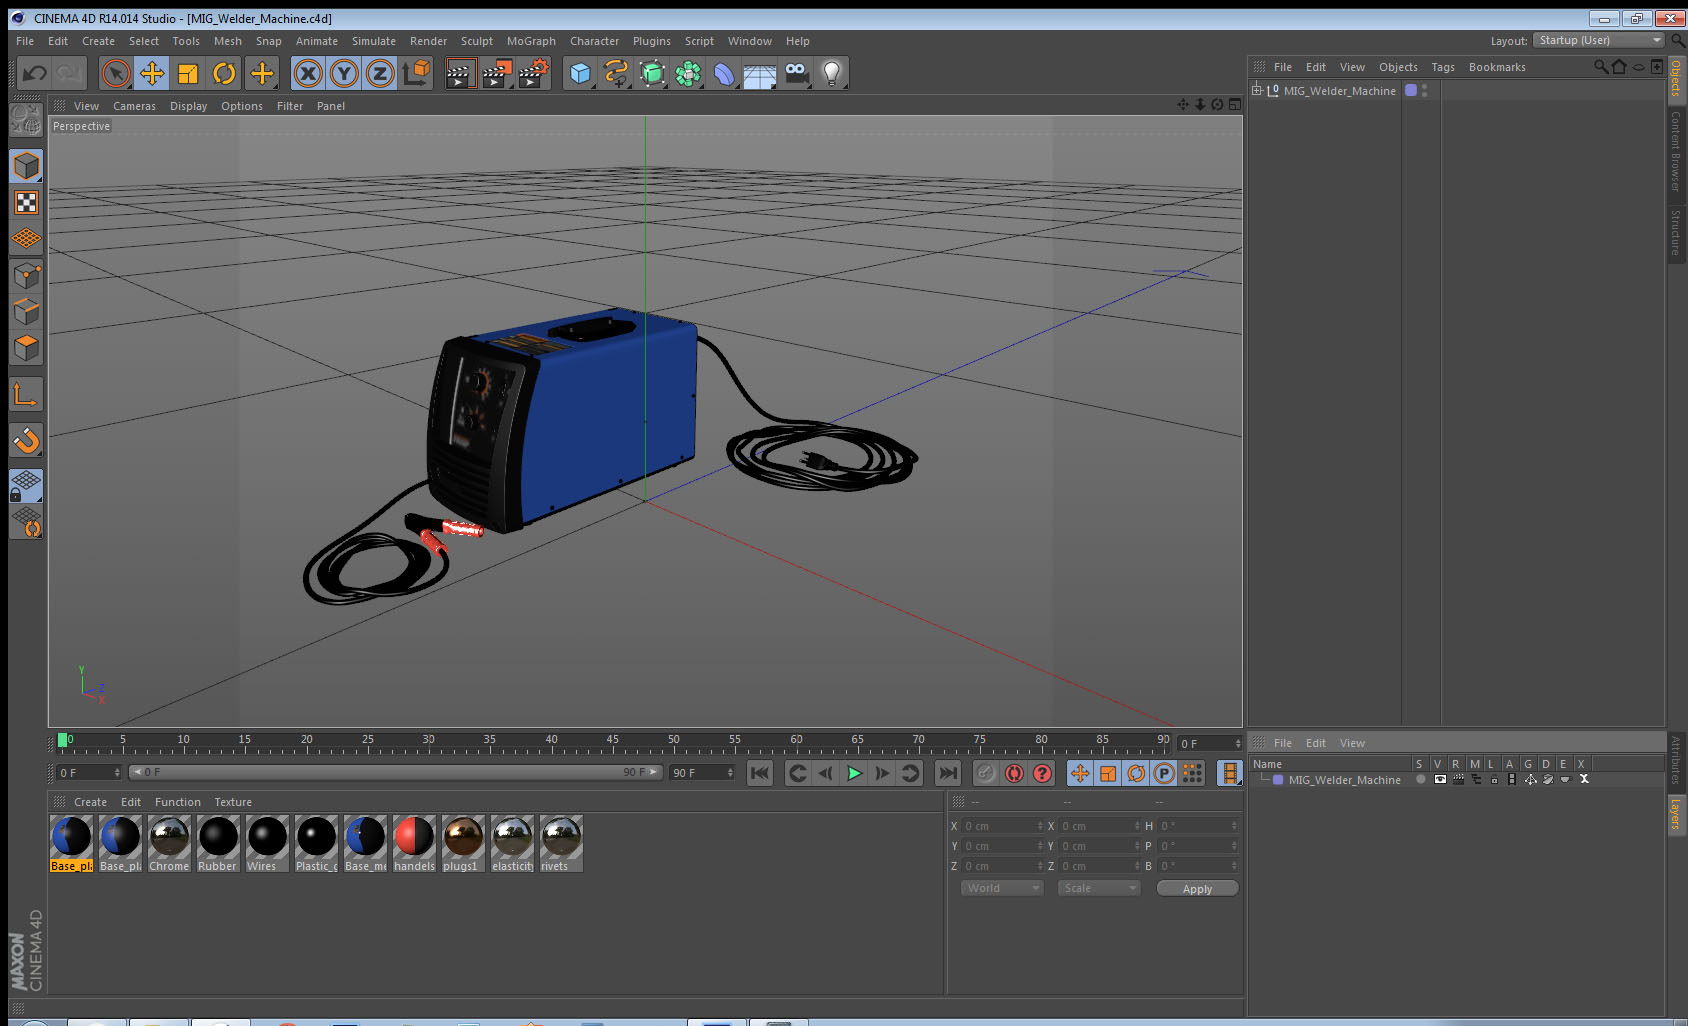Switch to Points mode
1688x1026 pixels.
pyautogui.click(x=26, y=276)
